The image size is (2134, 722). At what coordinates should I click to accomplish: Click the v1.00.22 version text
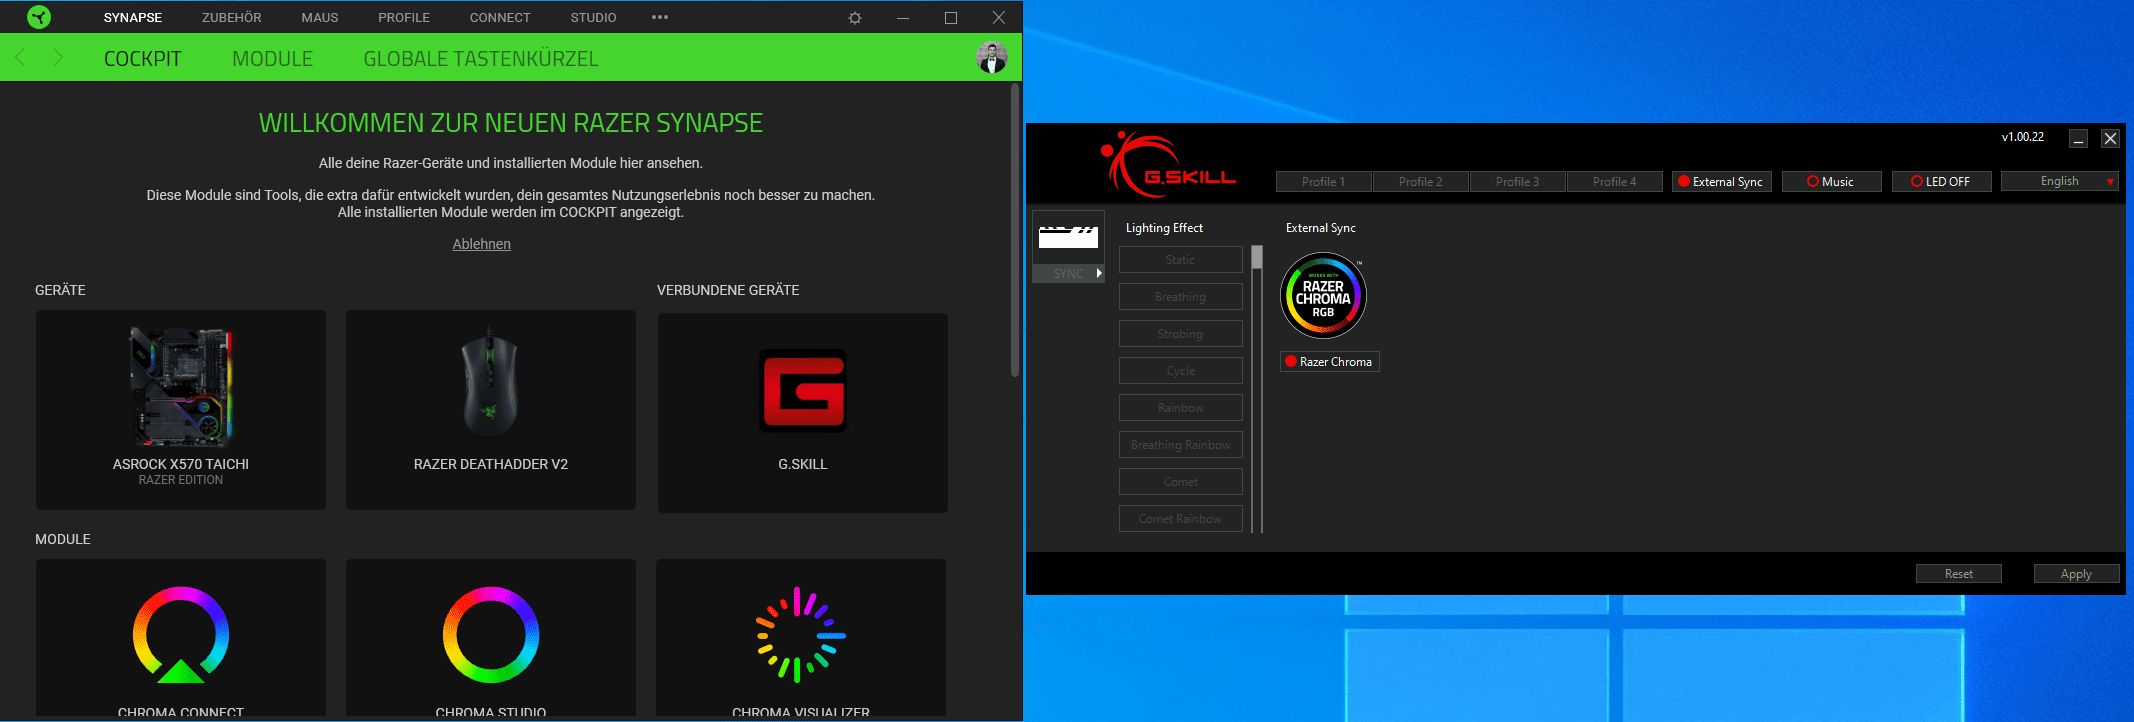(x=2022, y=137)
